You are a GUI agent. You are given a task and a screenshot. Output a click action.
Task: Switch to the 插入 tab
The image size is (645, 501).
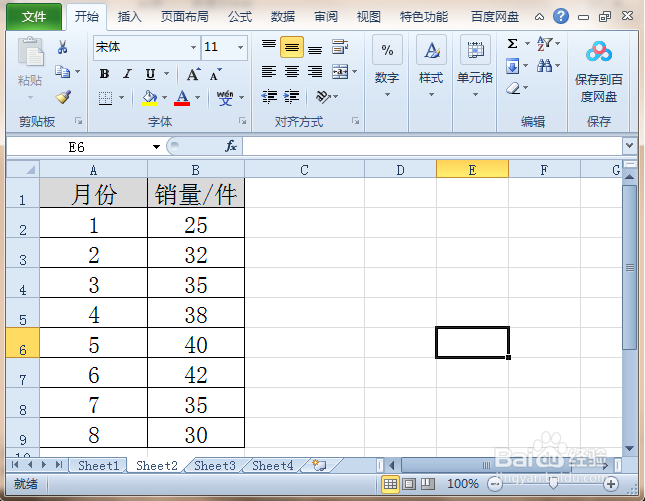(x=129, y=17)
